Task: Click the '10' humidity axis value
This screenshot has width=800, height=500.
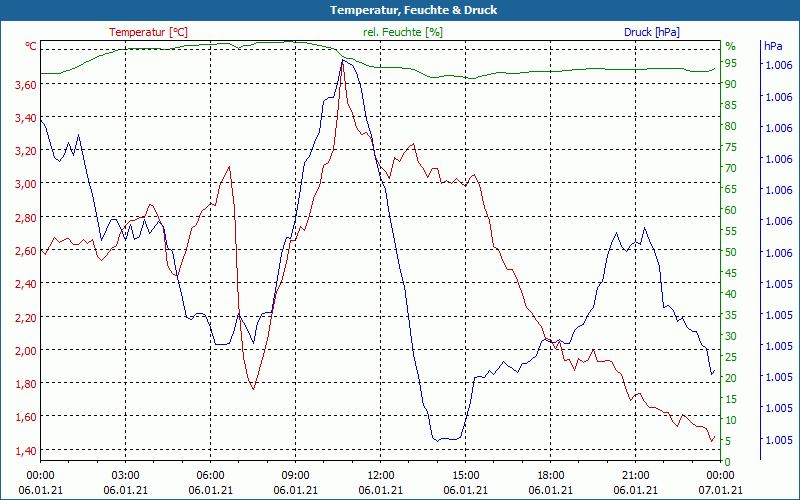Action: (x=731, y=420)
